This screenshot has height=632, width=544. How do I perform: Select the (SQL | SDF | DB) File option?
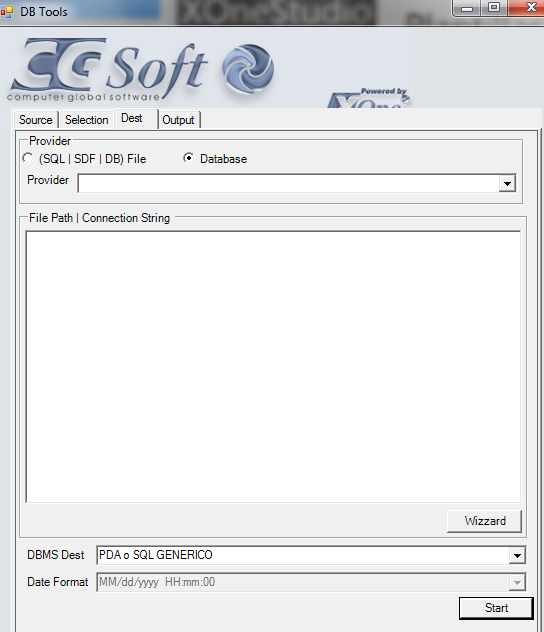(x=28, y=158)
